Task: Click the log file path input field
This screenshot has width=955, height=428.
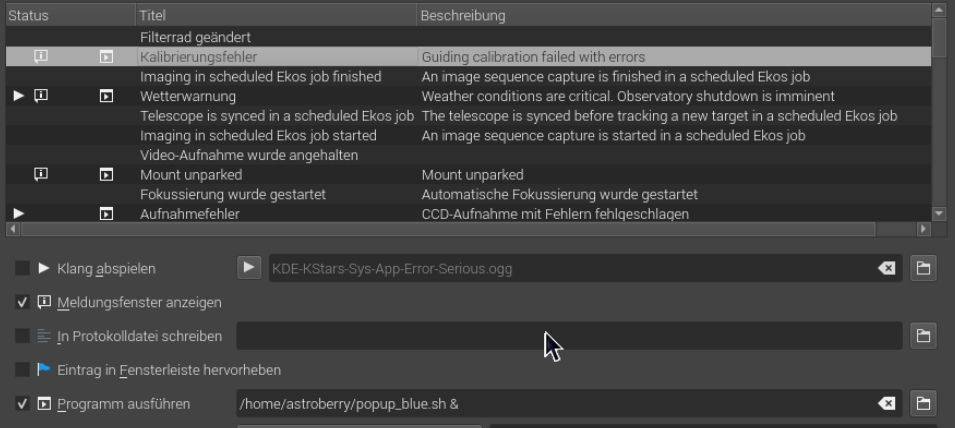Action: tap(569, 336)
